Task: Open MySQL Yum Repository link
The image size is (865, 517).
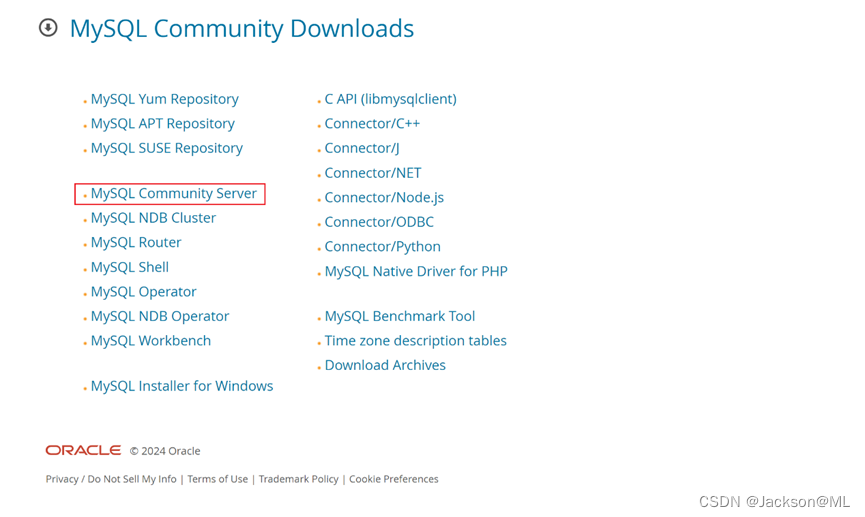Action: click(164, 99)
